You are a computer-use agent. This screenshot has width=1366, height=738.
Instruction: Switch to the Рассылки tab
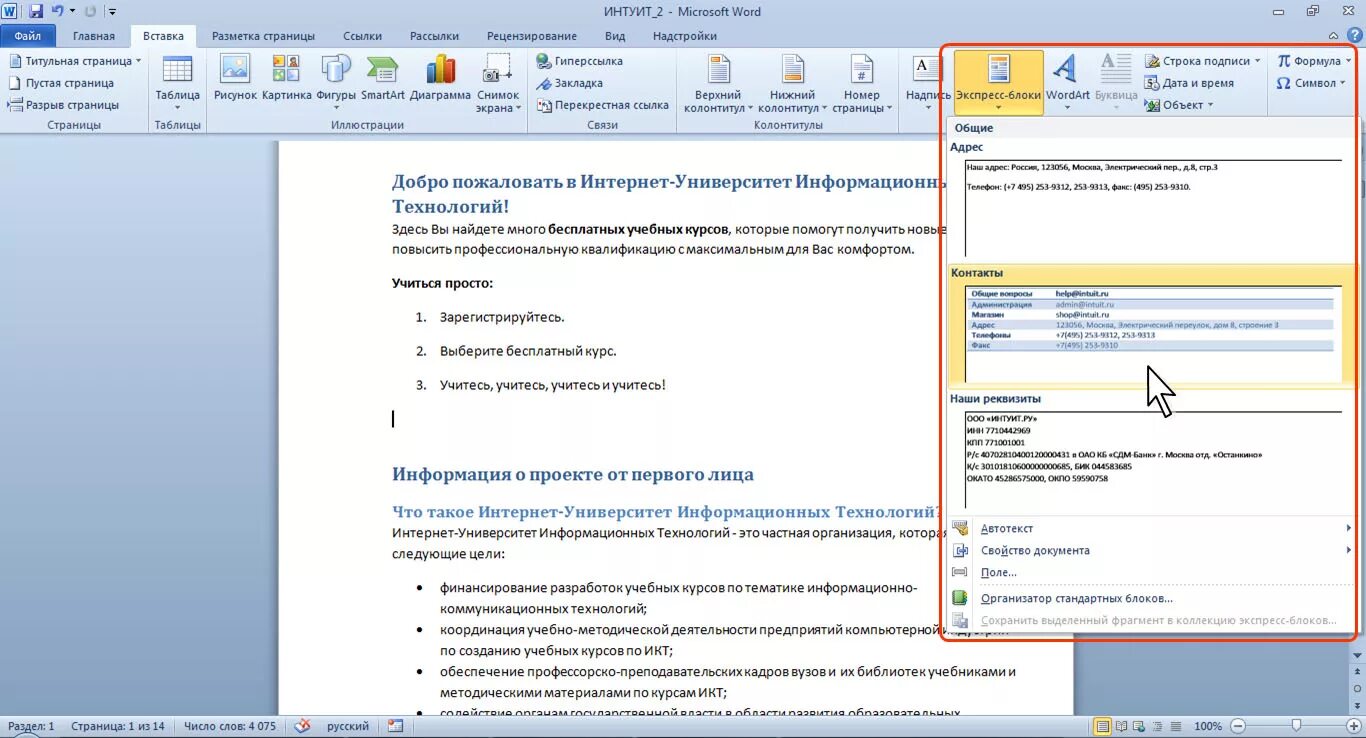[x=434, y=36]
